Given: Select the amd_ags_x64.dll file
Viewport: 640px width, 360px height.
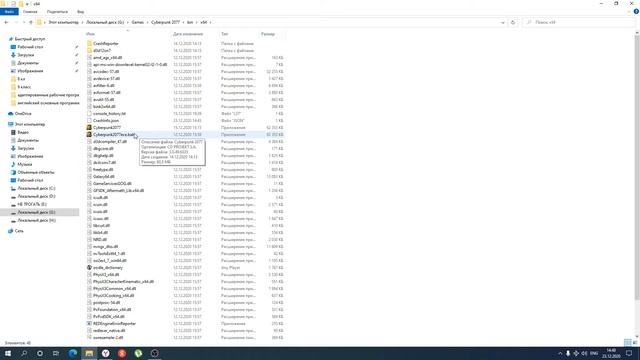Looking at the screenshot, I should pyautogui.click(x=107, y=58).
